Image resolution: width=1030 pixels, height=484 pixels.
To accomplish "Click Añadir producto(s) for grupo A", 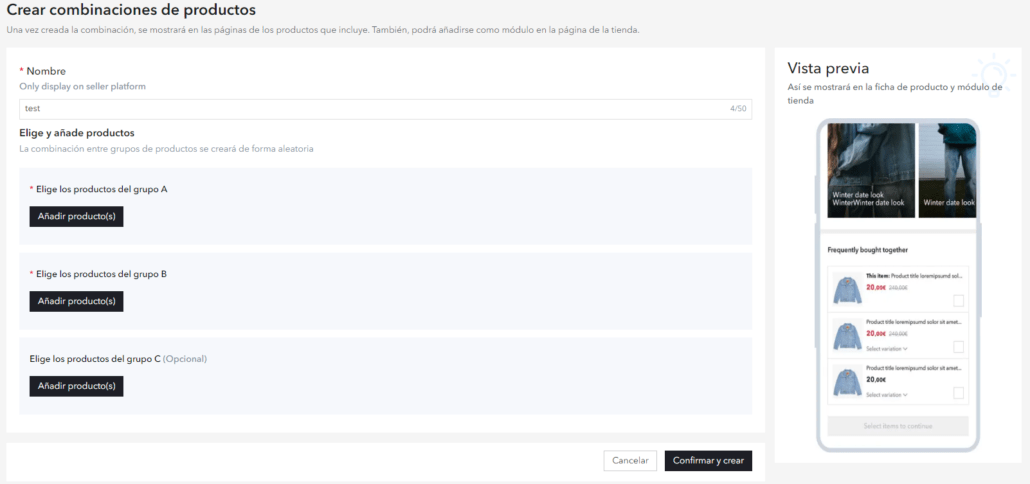I will (x=76, y=217).
